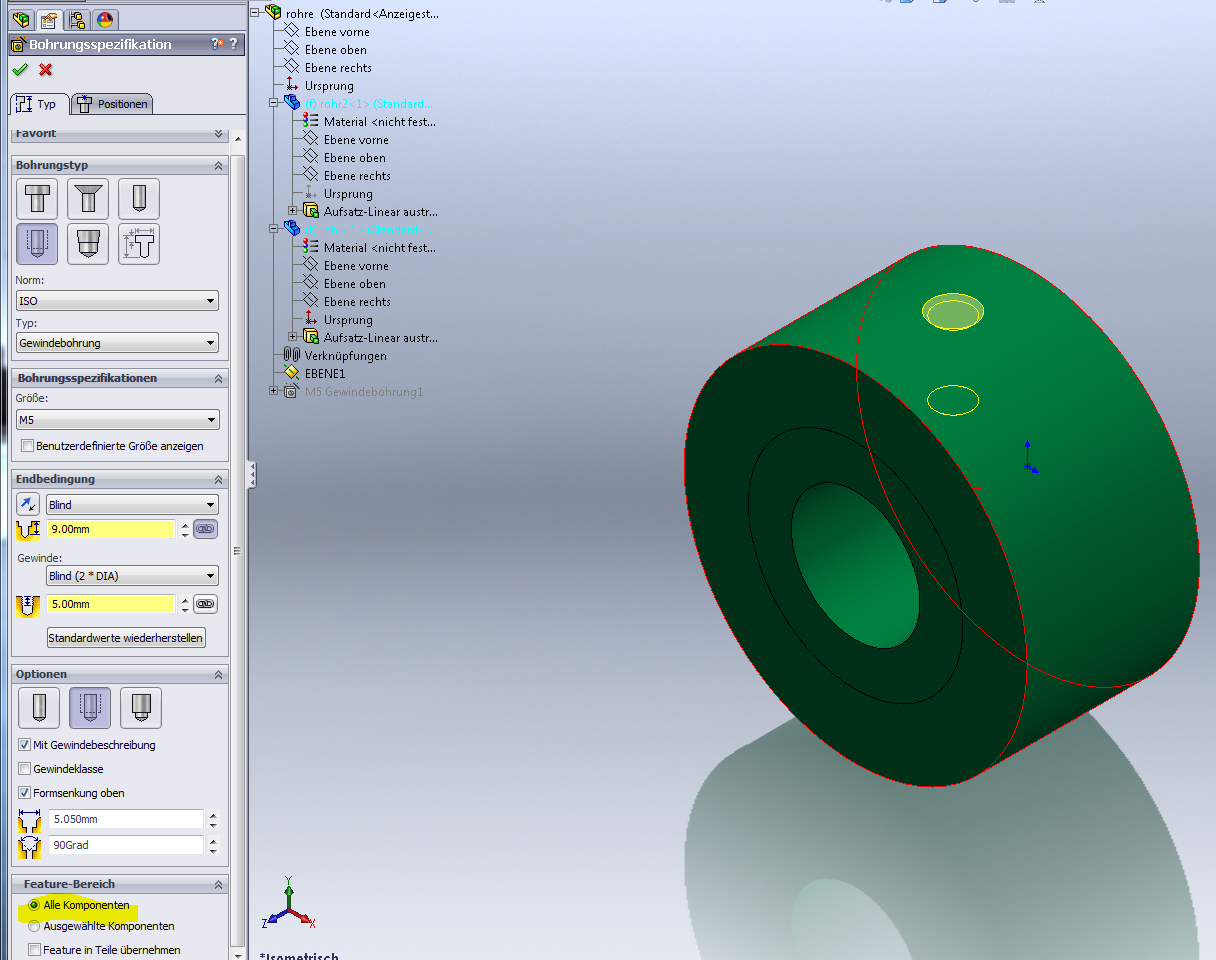Select tap drill diameter option icon

[38, 708]
